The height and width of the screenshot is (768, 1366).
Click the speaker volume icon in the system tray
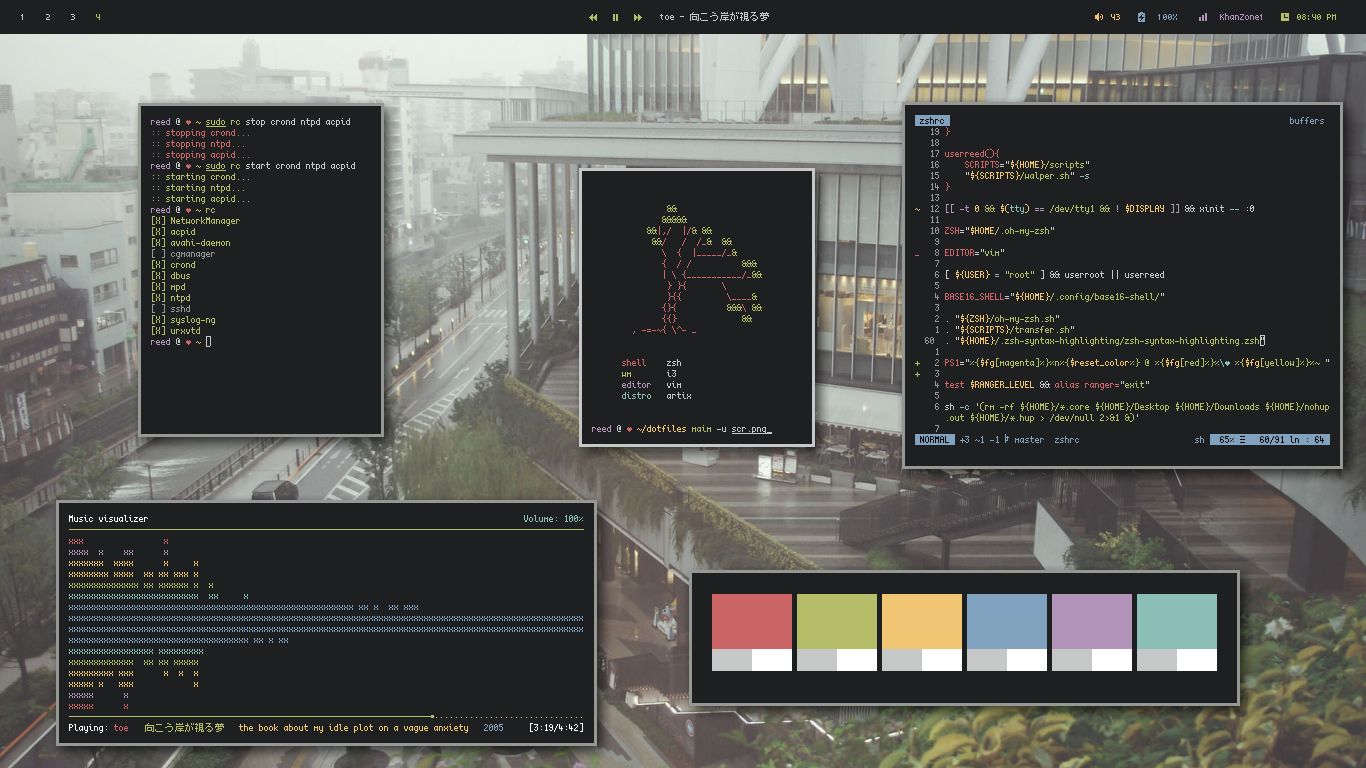pos(1098,16)
